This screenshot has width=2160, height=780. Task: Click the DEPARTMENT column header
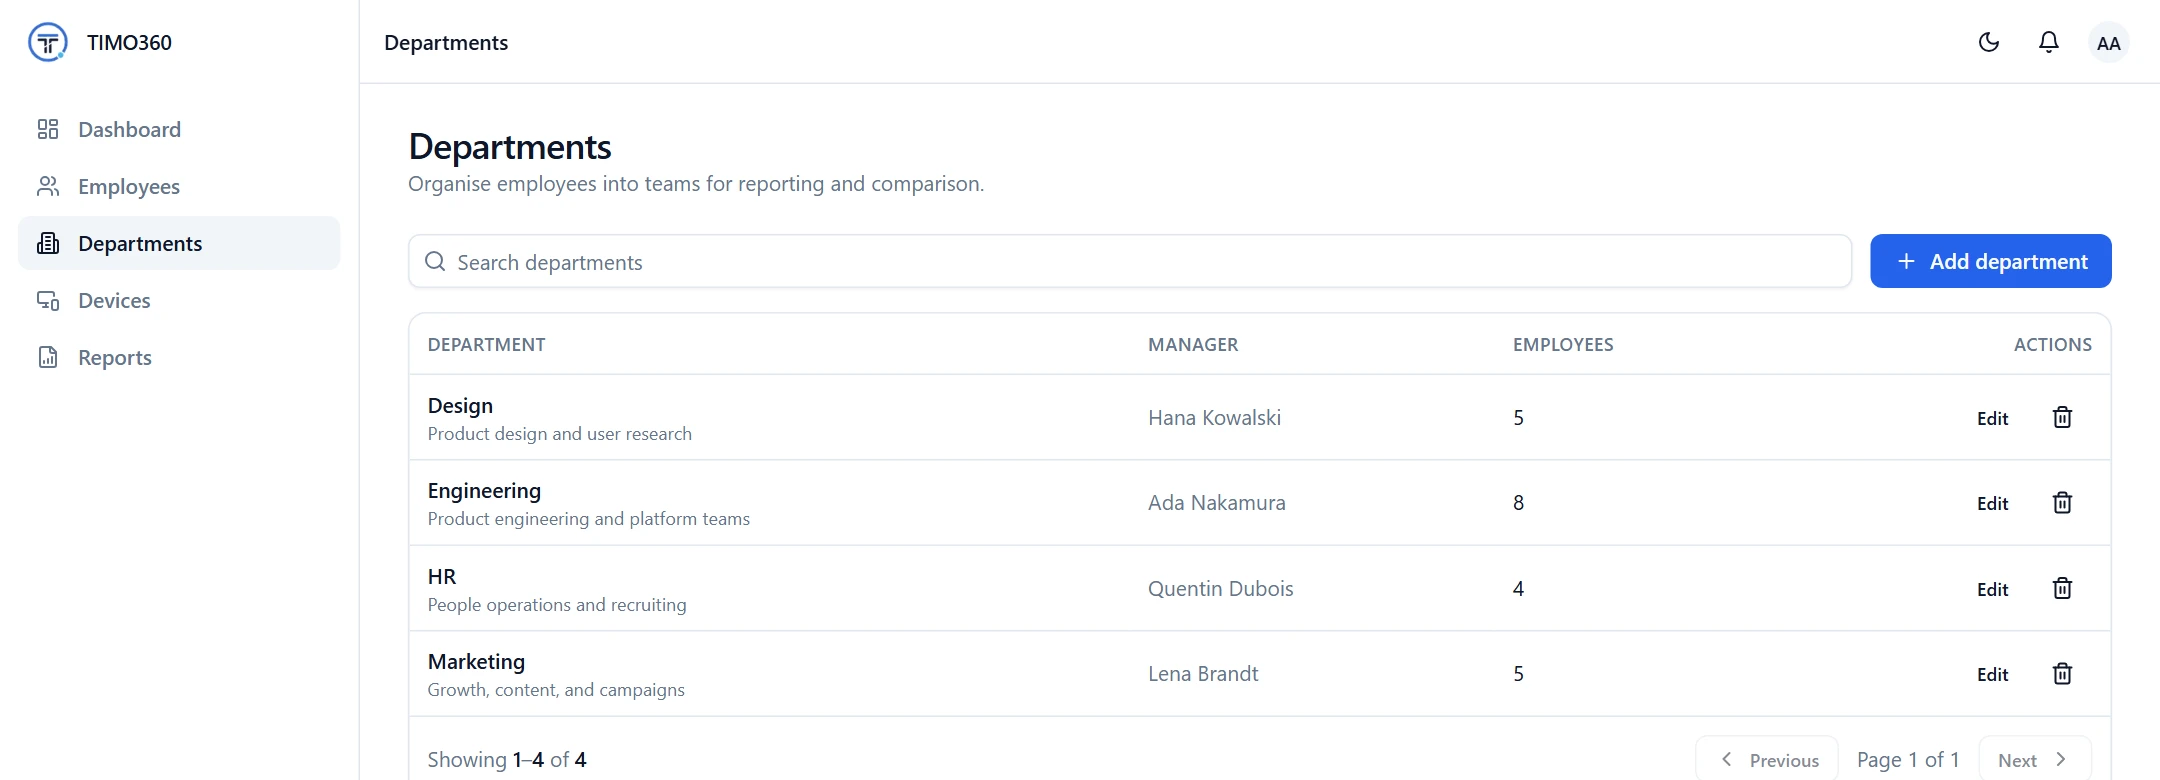pos(487,344)
